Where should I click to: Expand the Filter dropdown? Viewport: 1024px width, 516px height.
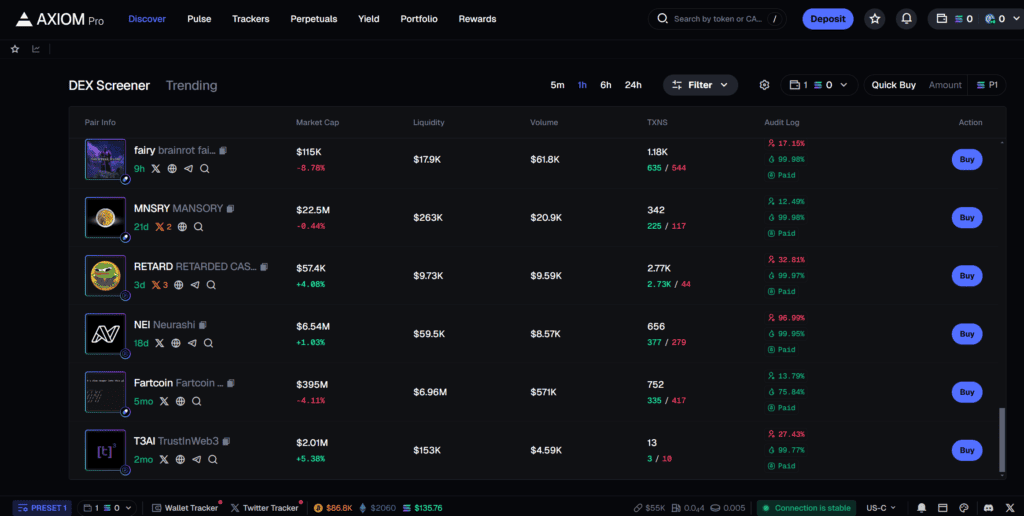coord(700,85)
